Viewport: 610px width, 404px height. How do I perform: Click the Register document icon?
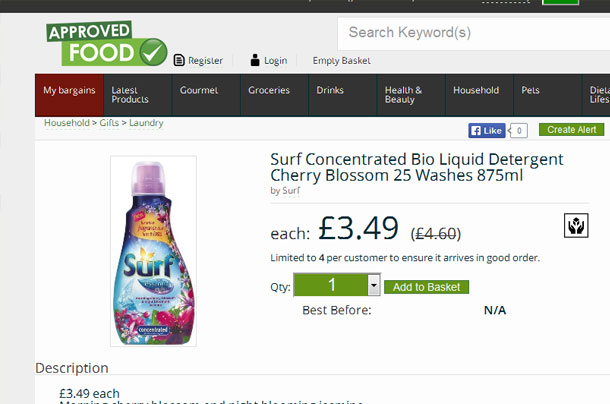(179, 60)
